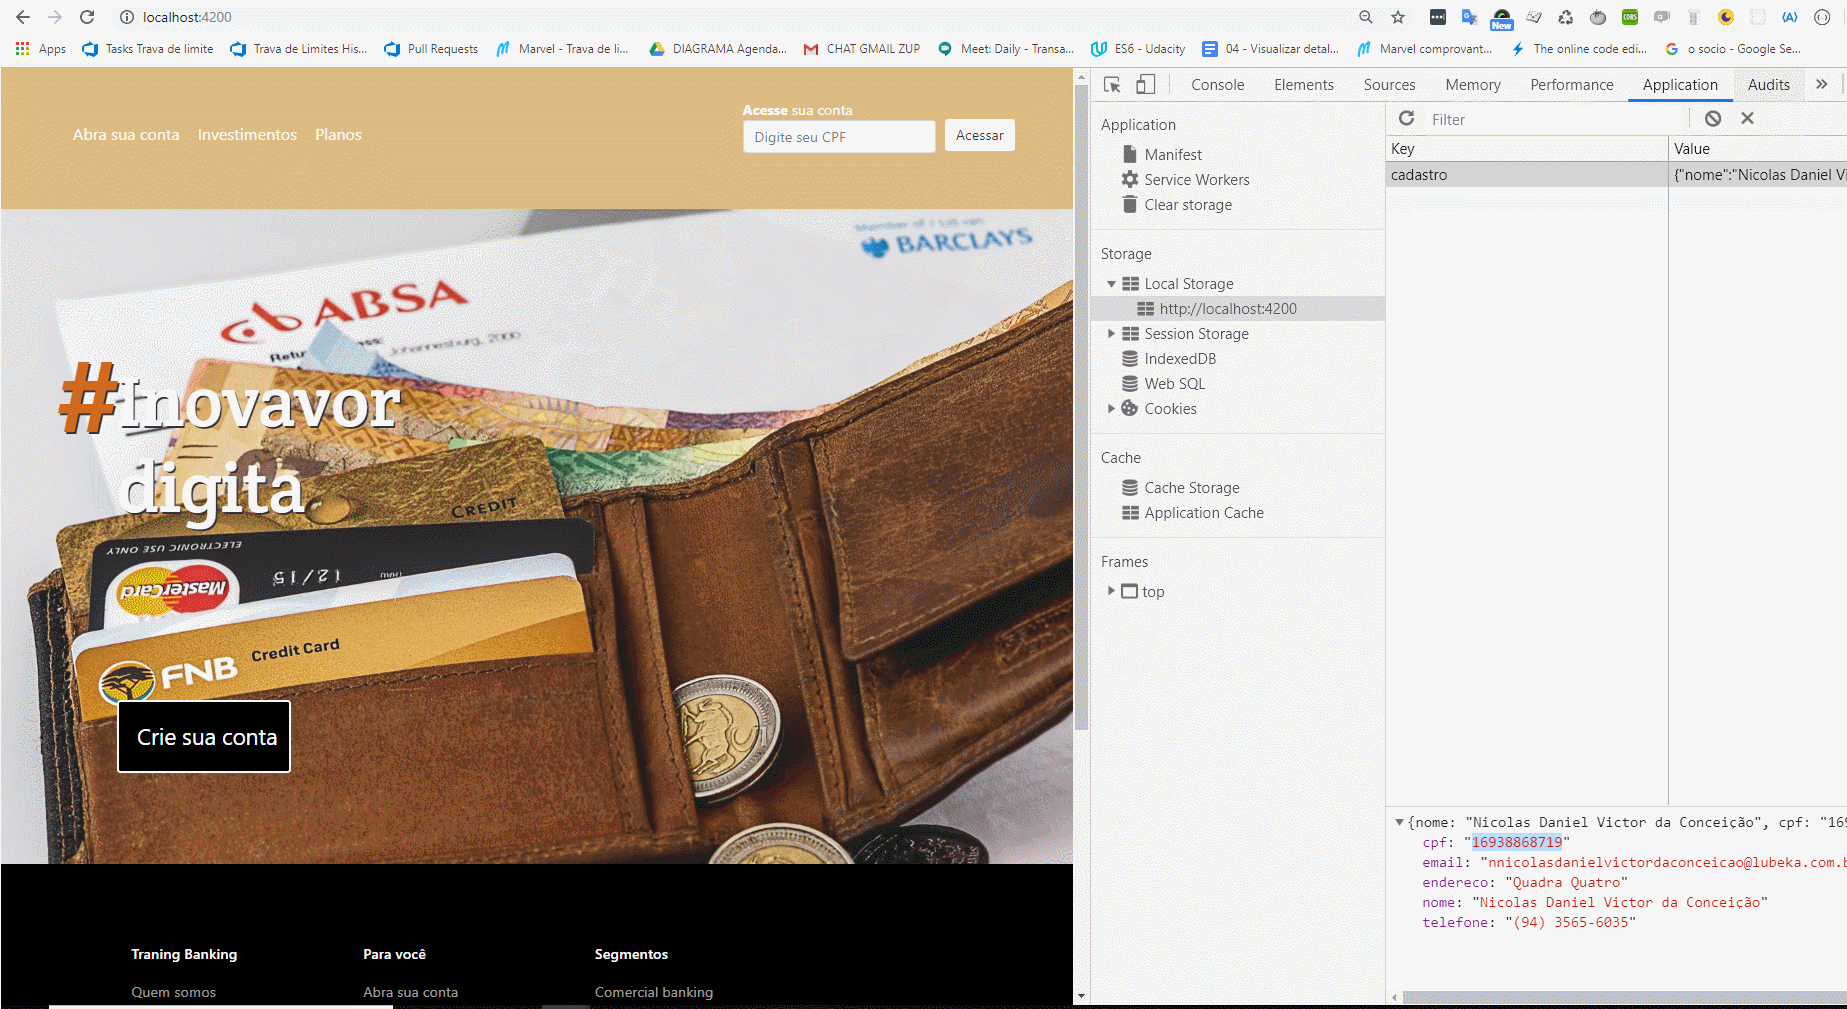
Task: Open the Pull Requests bookmark
Action: pos(432,48)
